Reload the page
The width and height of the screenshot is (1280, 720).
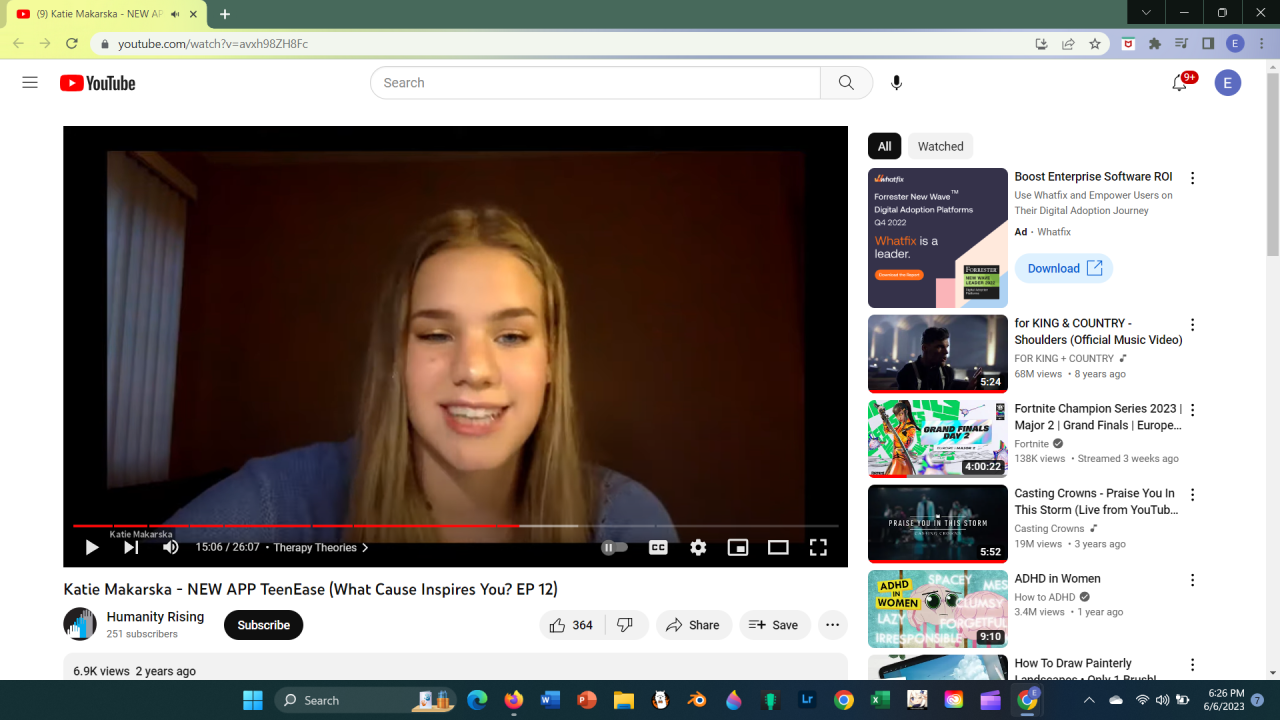click(72, 44)
